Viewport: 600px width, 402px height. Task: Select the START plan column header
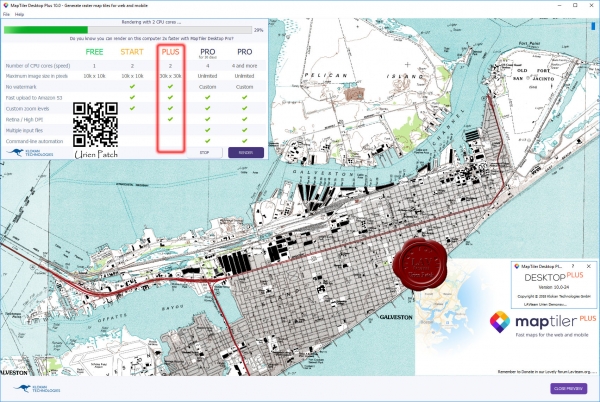132,52
